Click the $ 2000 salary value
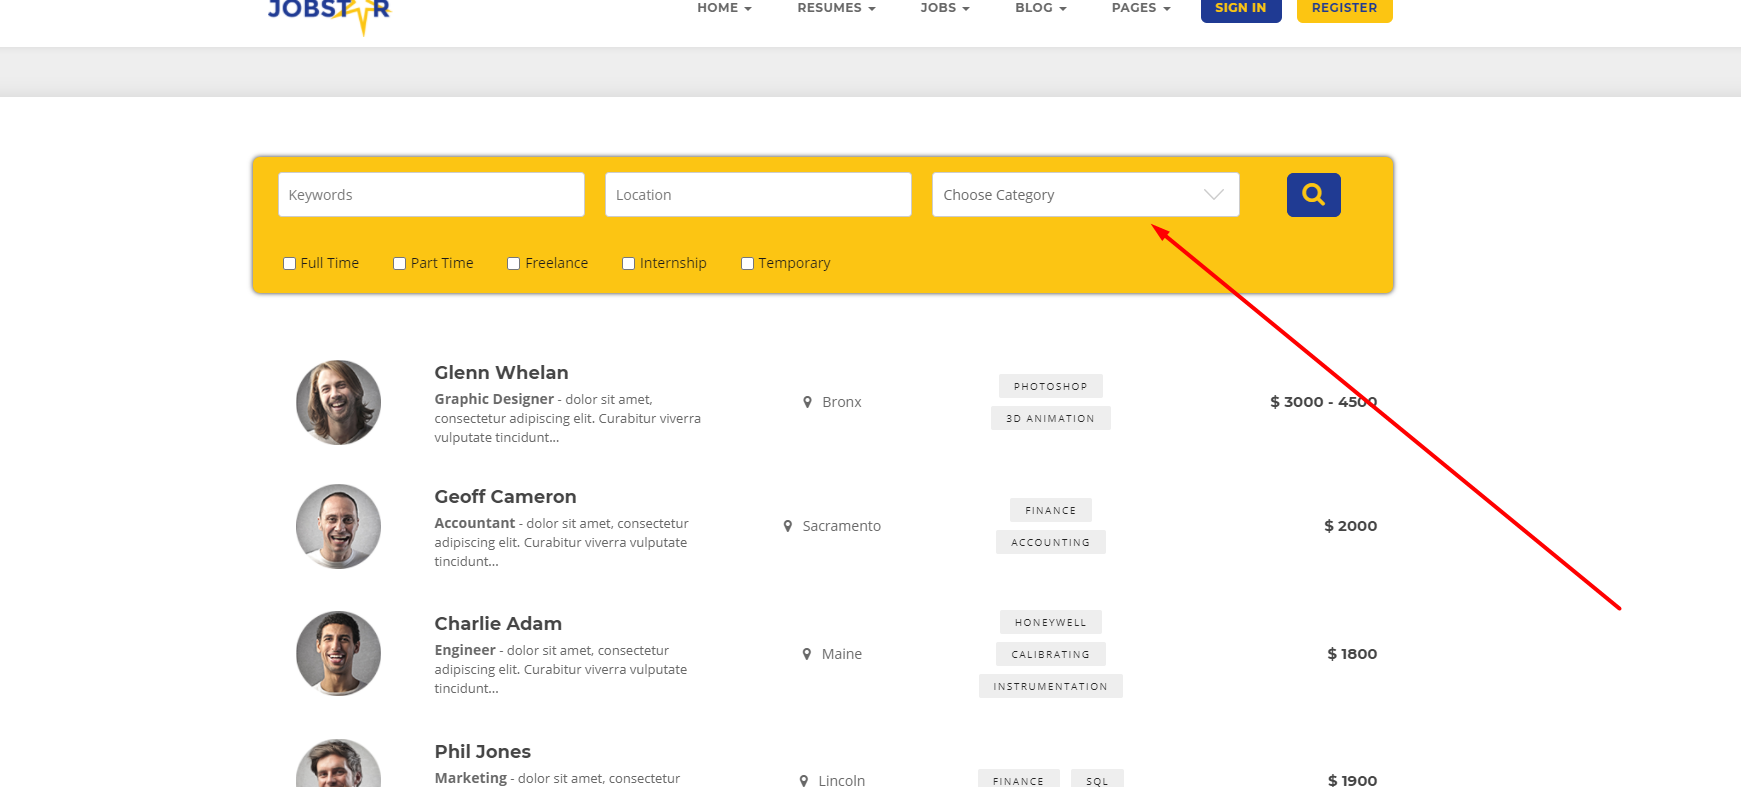The width and height of the screenshot is (1741, 787). pyautogui.click(x=1350, y=526)
